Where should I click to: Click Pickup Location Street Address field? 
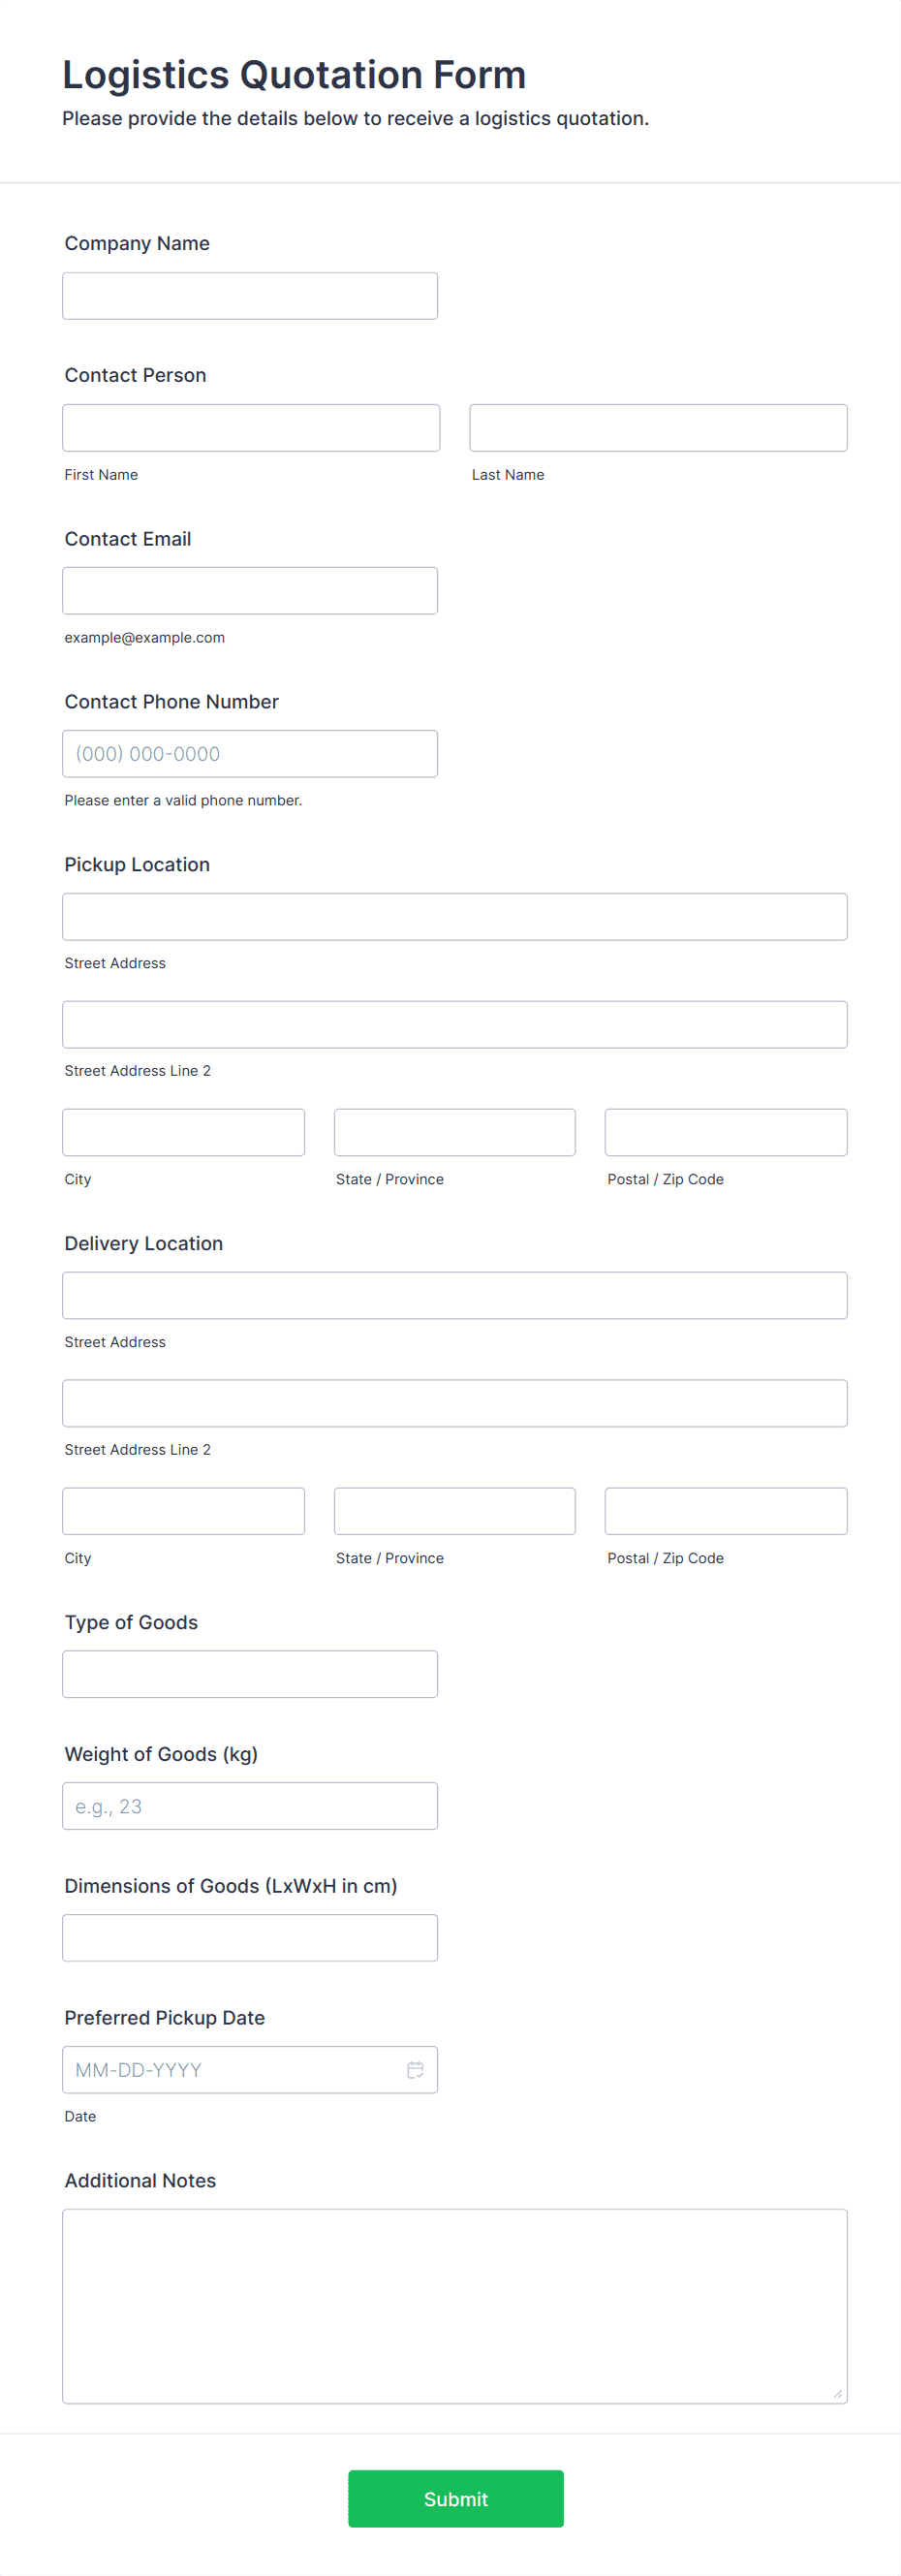454,917
